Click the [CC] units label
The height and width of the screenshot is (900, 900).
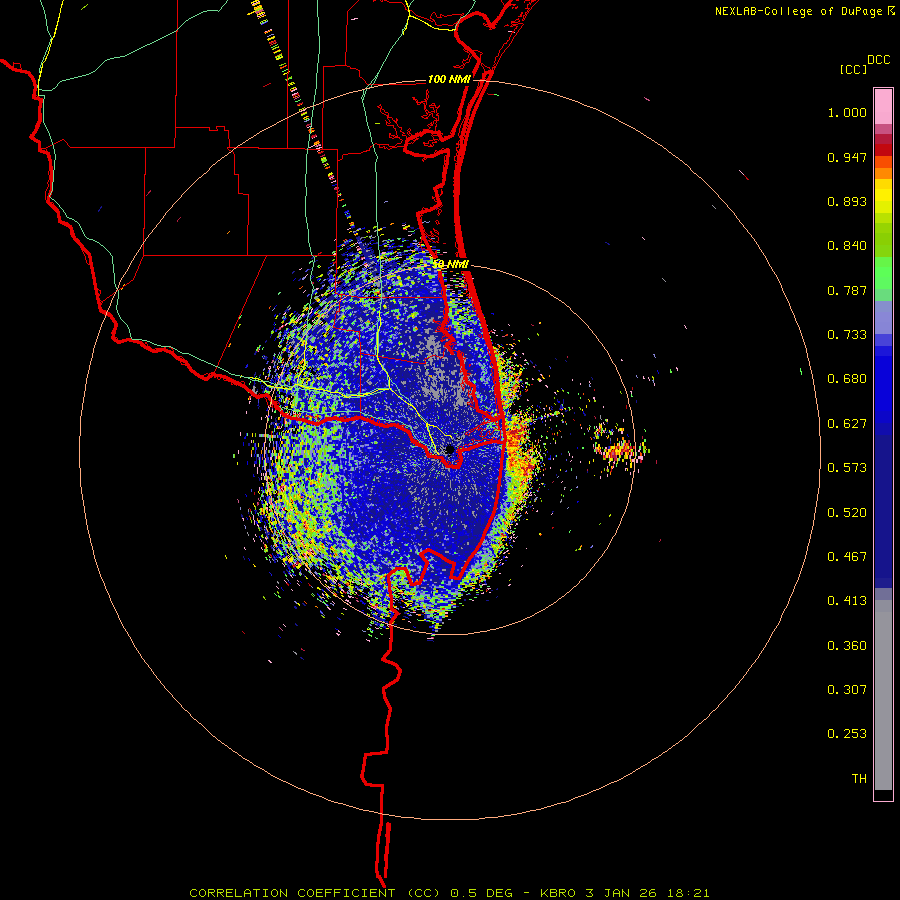[853, 69]
